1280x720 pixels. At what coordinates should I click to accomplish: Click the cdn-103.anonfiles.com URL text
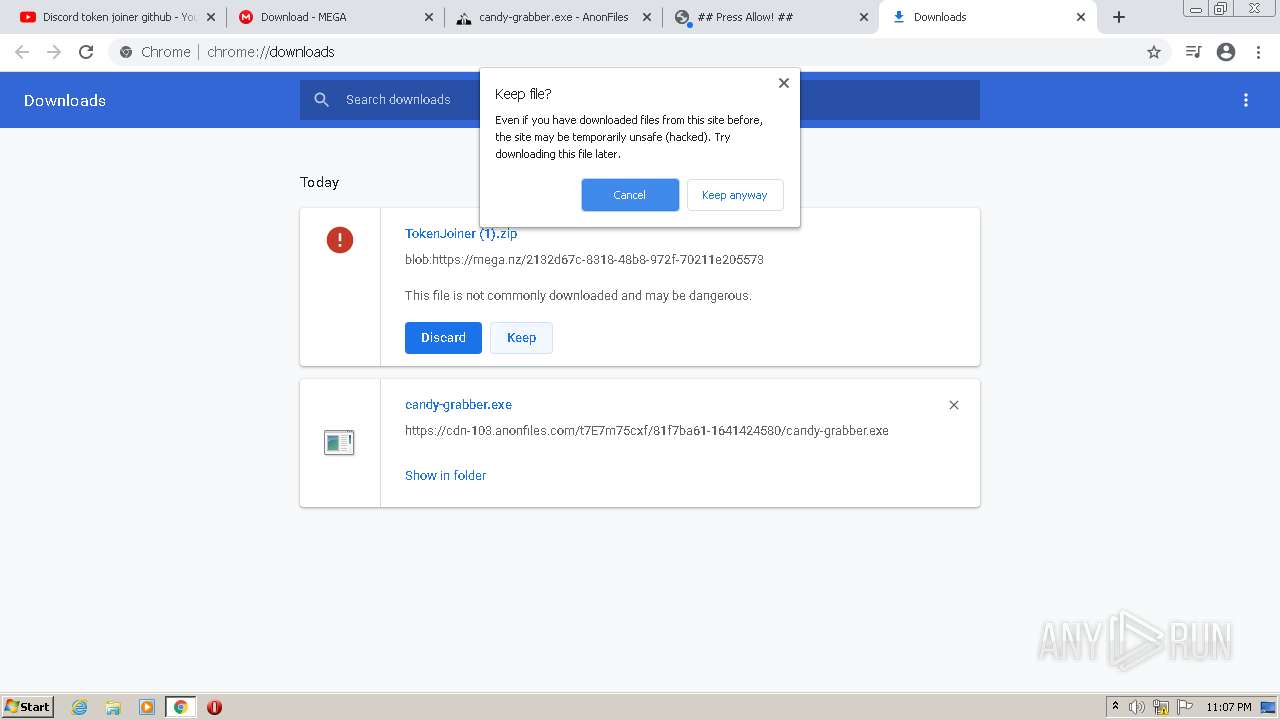point(647,431)
